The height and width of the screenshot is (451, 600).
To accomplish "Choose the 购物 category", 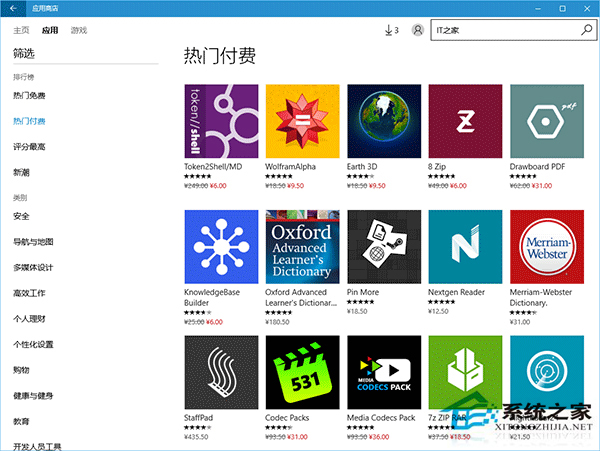I will point(21,370).
